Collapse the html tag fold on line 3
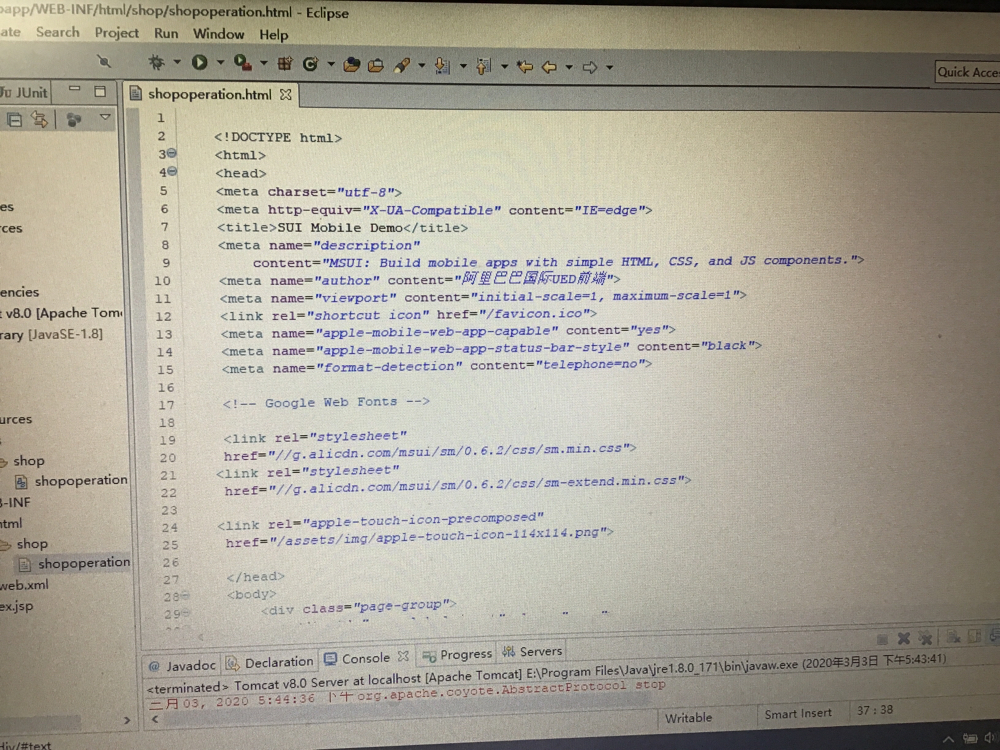This screenshot has width=1000, height=750. [x=172, y=154]
